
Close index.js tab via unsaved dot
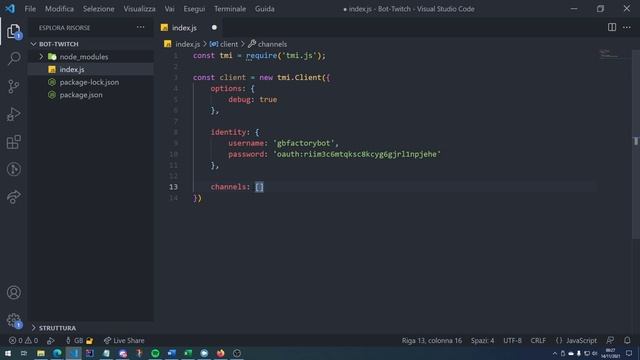click(x=214, y=27)
